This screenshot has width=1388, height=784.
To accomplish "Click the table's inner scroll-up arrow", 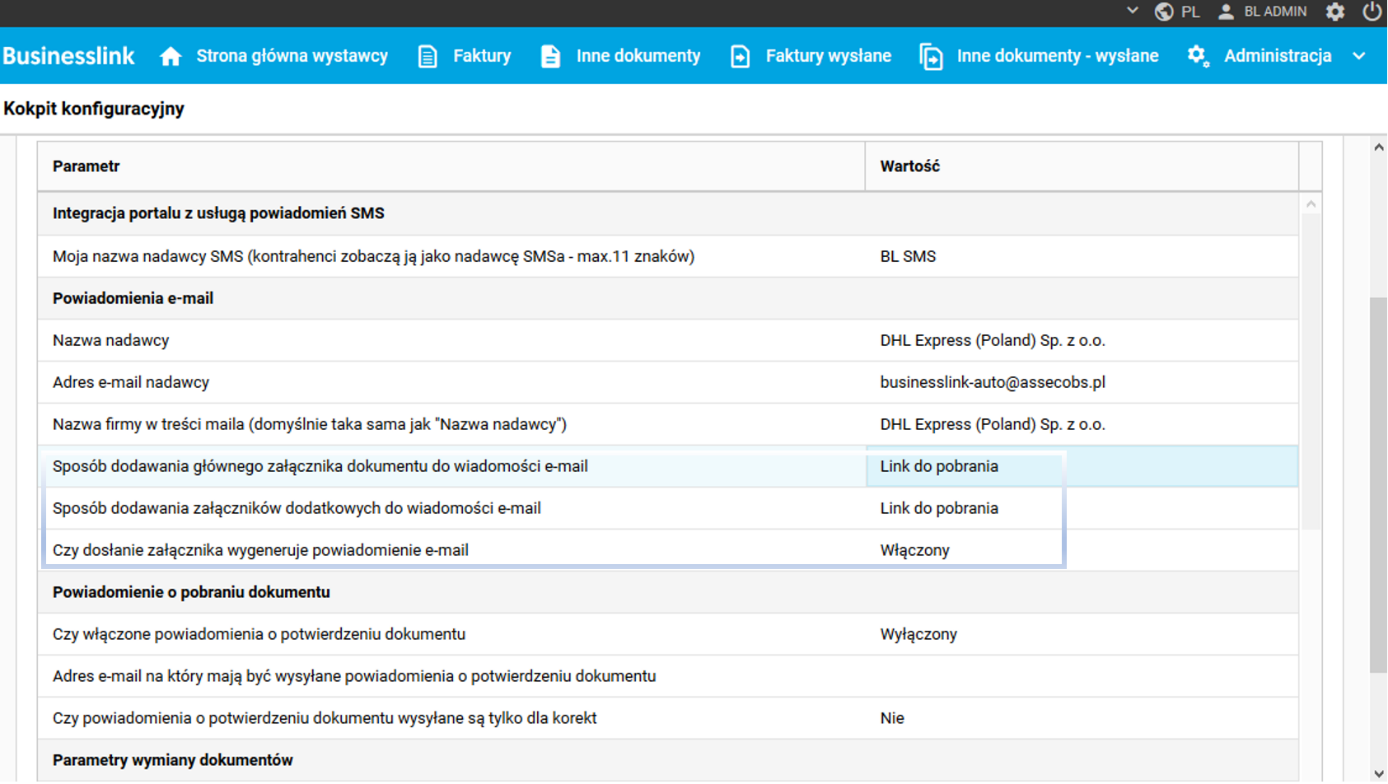I will click(1311, 205).
